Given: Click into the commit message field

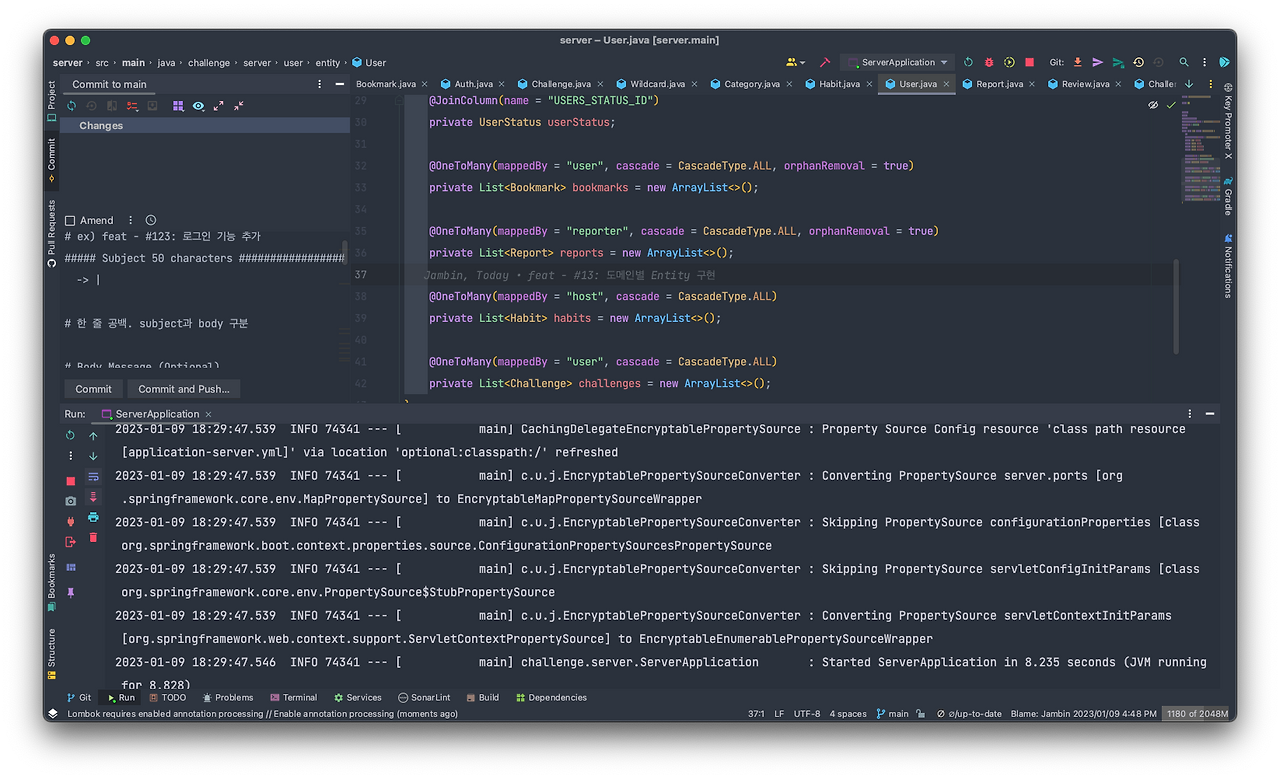Looking at the screenshot, I should point(205,300).
